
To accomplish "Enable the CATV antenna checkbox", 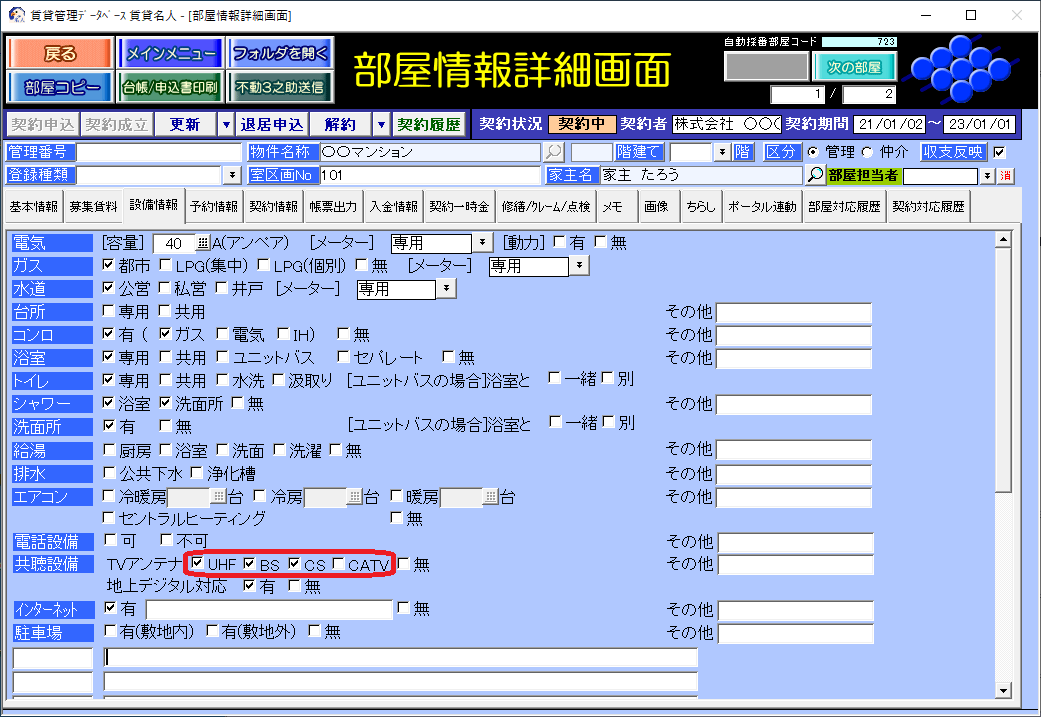I will pos(339,564).
